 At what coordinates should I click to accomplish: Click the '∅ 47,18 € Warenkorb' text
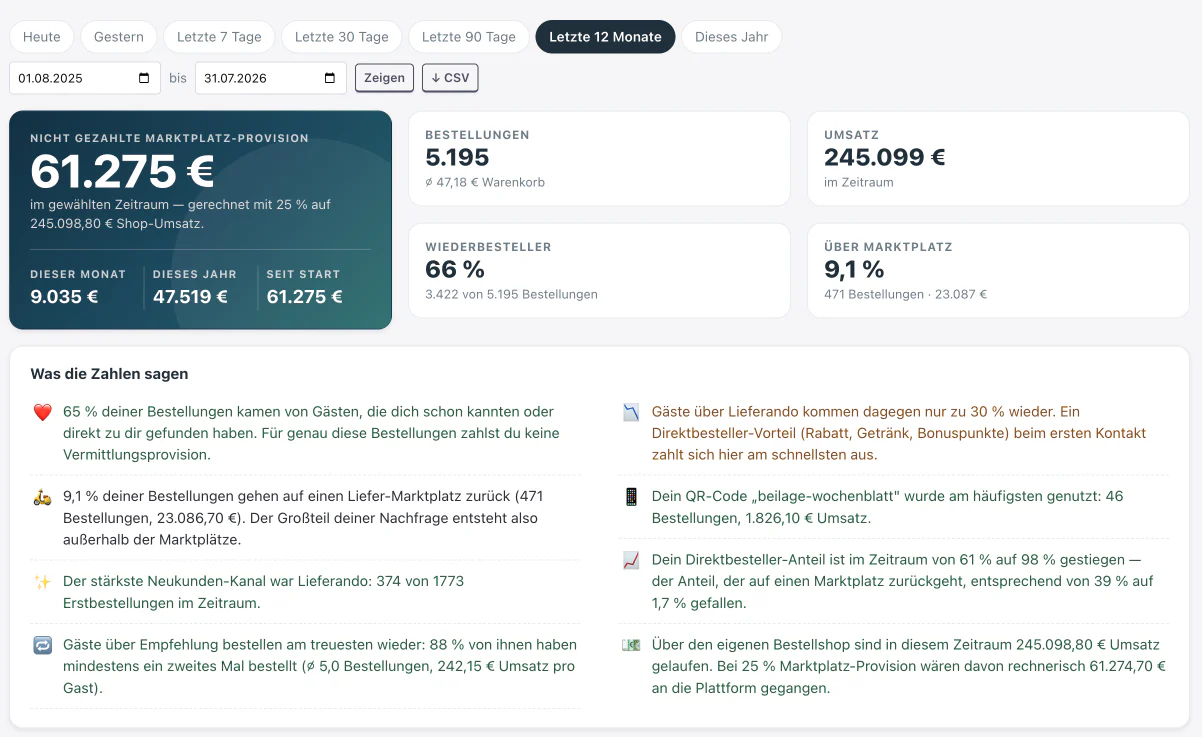[485, 182]
